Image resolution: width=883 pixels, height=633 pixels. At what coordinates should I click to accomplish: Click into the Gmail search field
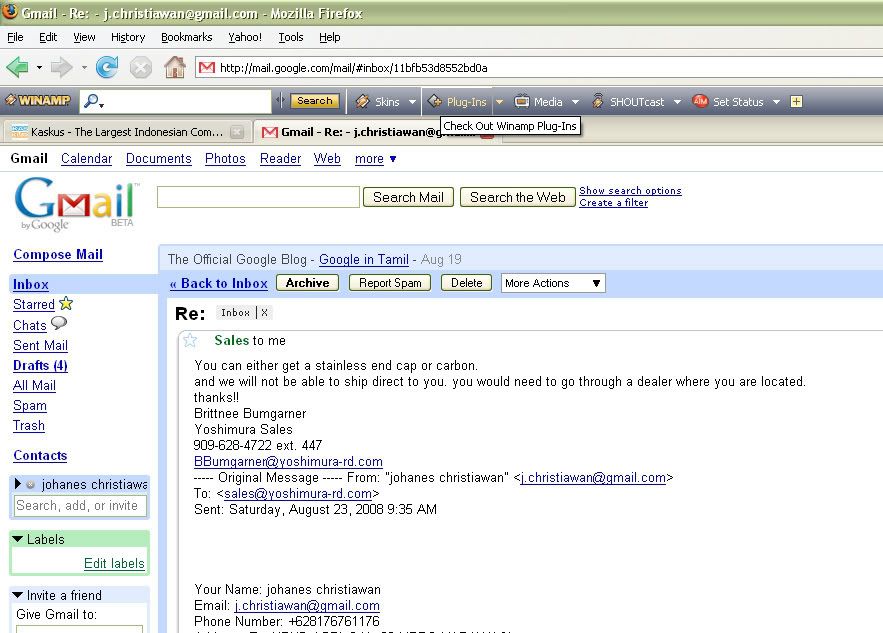point(258,197)
